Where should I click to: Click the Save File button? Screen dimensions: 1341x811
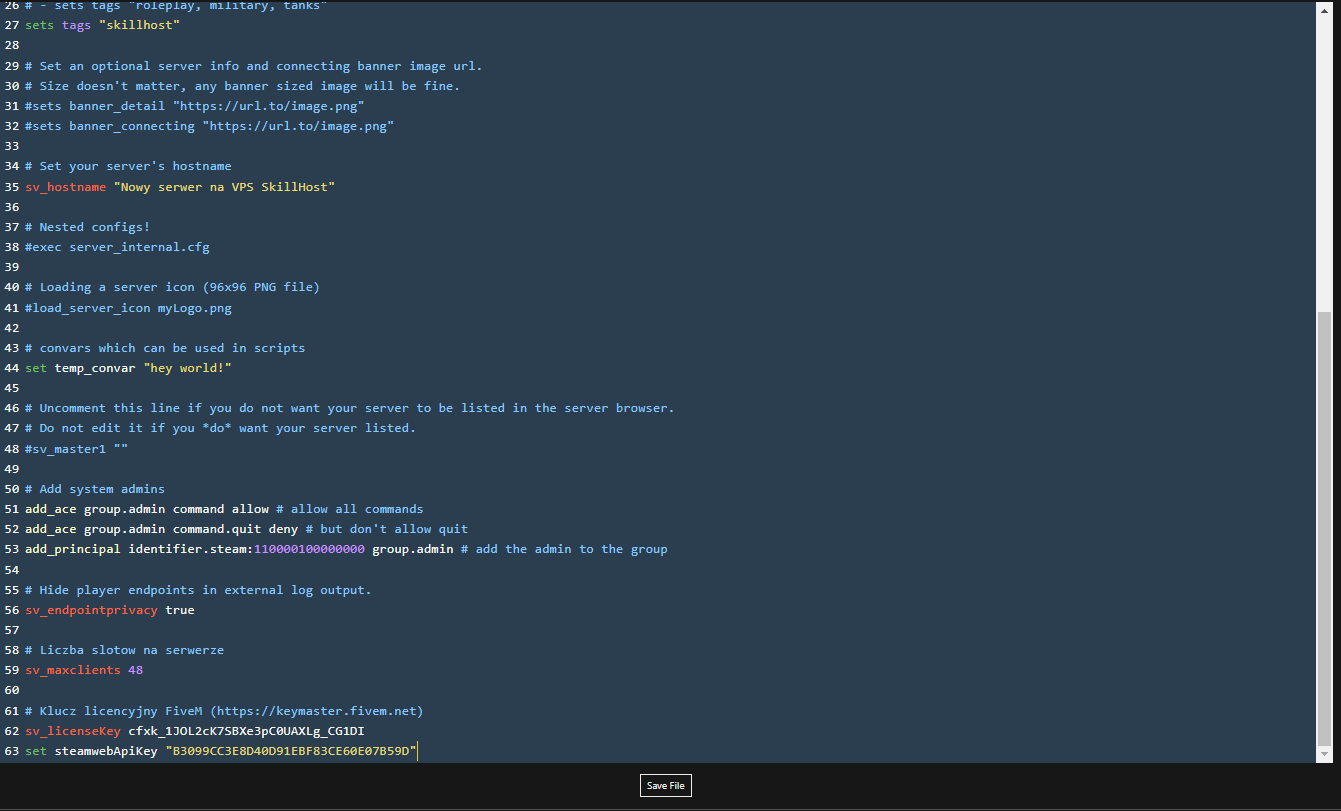[665, 785]
